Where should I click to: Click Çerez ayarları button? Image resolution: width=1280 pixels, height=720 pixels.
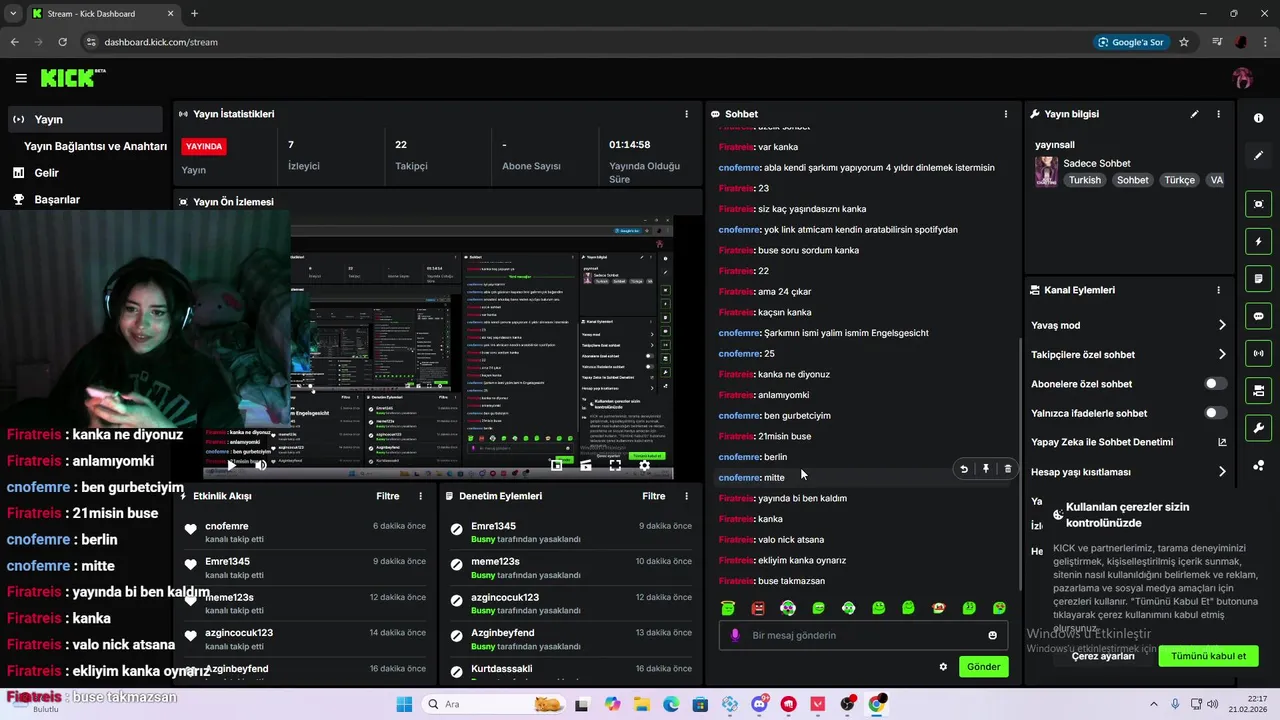tap(1103, 656)
